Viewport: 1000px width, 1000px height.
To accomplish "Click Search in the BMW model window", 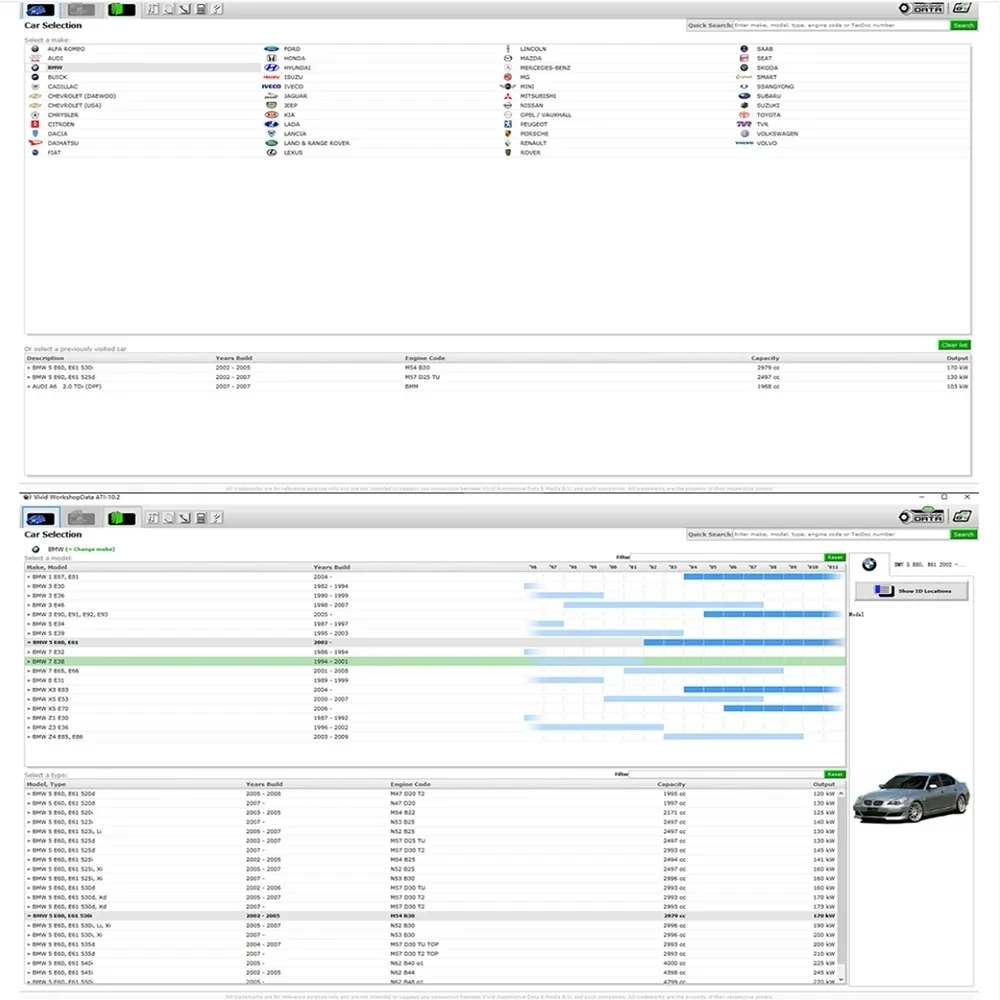I will click(963, 534).
